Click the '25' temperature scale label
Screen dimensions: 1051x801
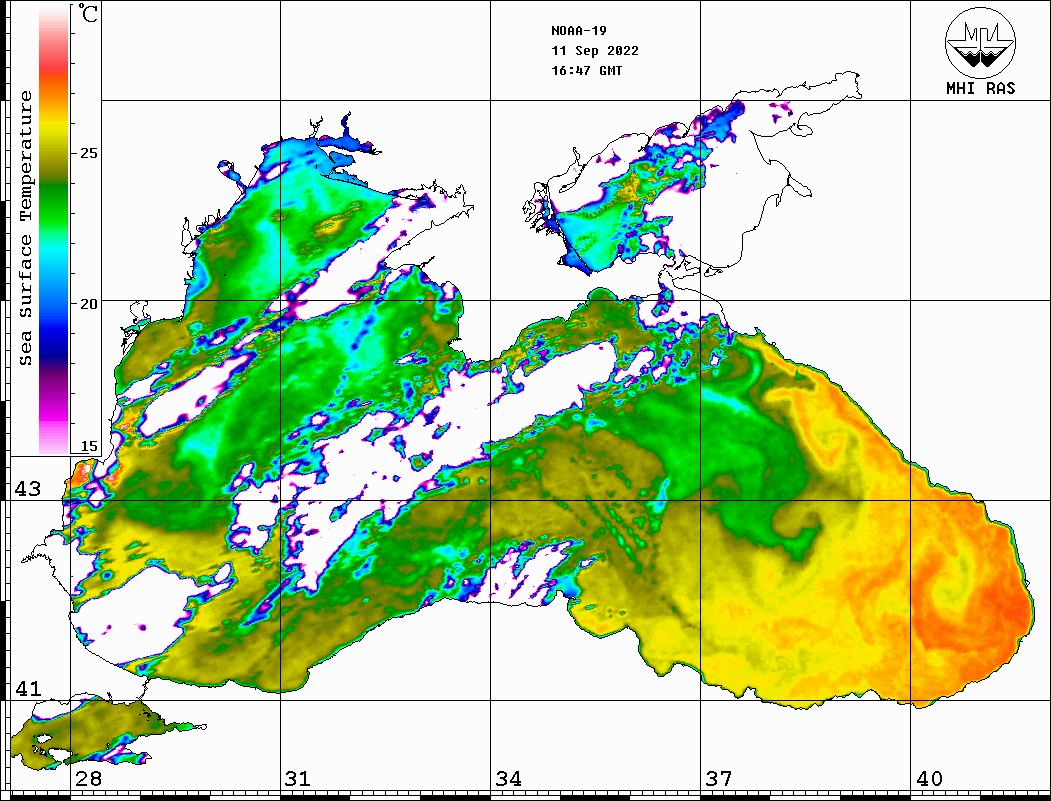[x=88, y=153]
